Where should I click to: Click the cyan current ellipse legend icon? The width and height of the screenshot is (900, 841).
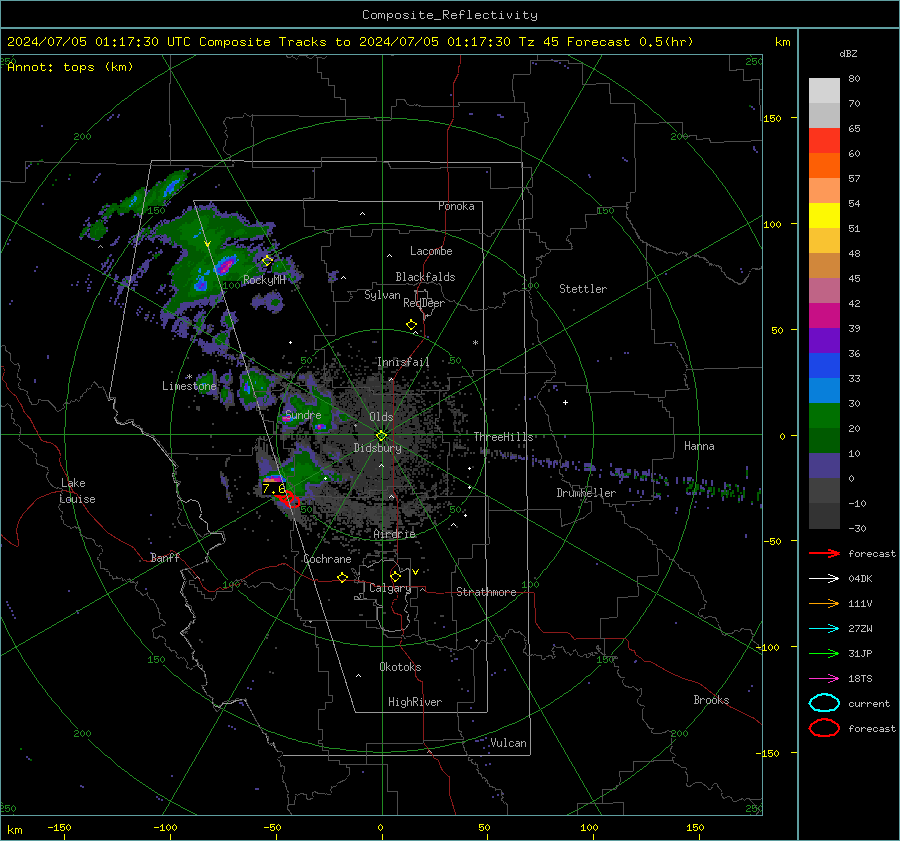(824, 703)
